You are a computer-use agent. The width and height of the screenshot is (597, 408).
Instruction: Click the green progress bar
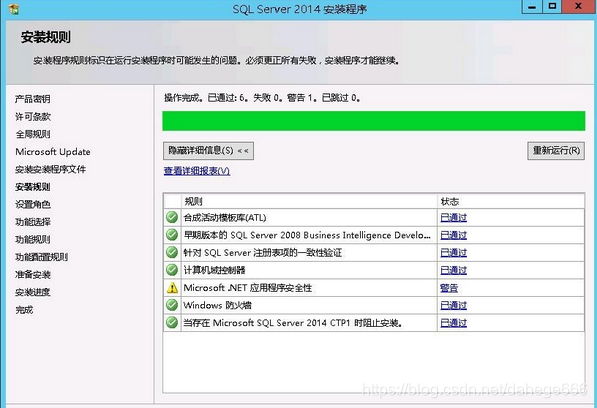click(x=374, y=121)
